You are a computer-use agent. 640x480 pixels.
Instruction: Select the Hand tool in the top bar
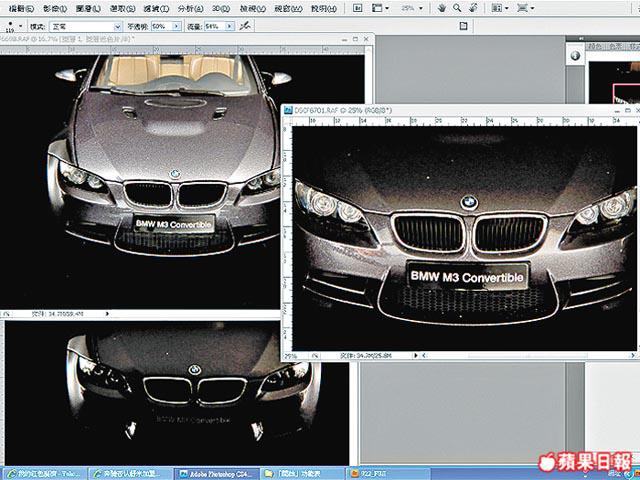[x=441, y=8]
